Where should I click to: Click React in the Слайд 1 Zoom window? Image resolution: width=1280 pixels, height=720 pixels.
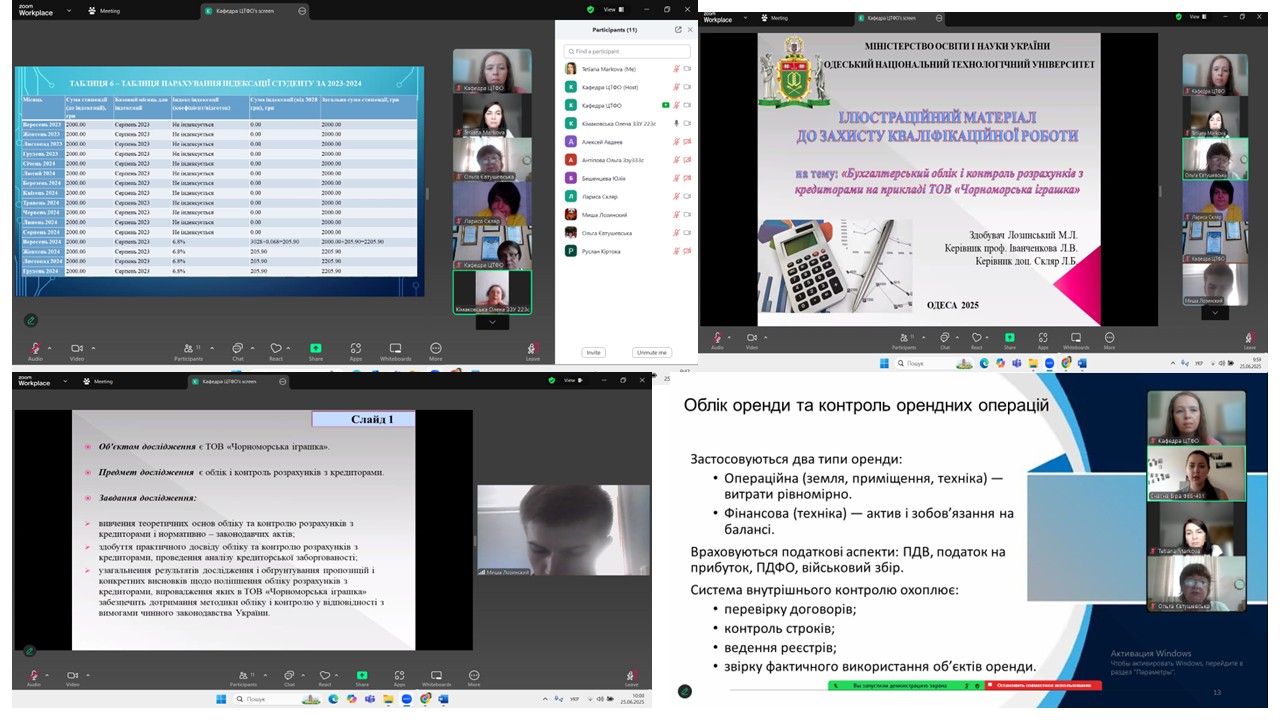coord(325,678)
